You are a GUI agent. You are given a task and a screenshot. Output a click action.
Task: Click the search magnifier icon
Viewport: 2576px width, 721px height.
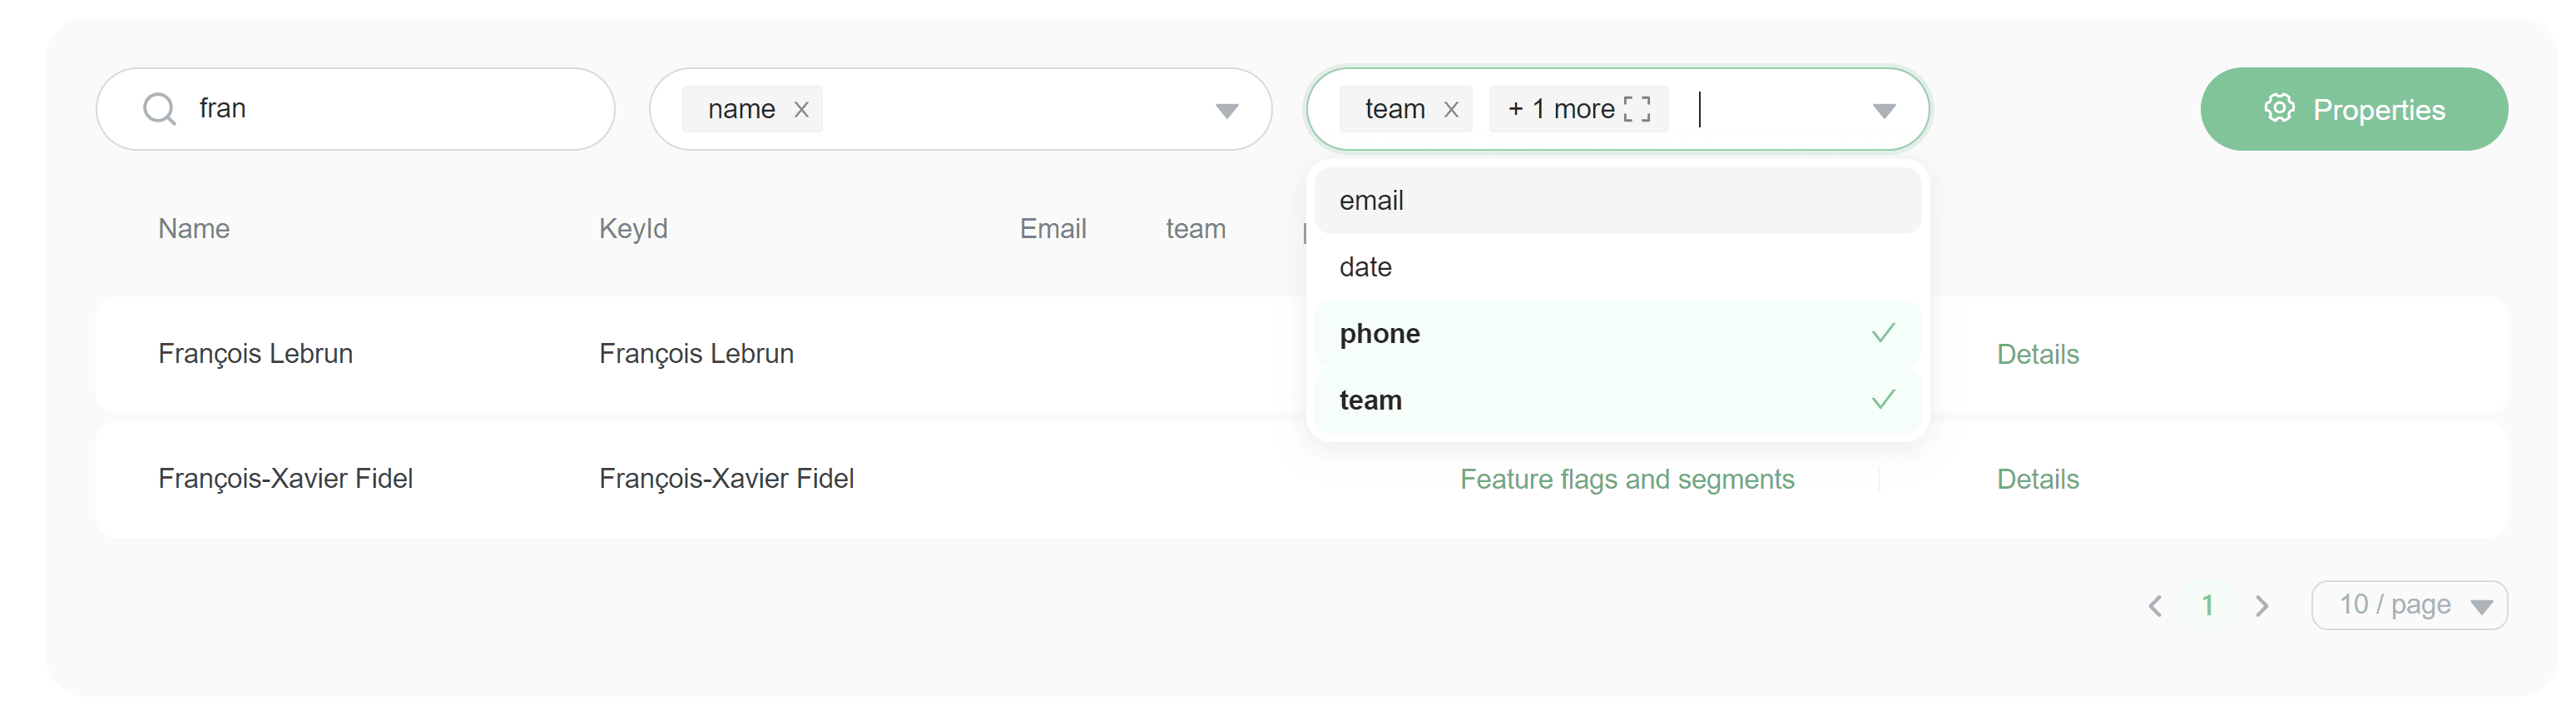click(x=159, y=109)
